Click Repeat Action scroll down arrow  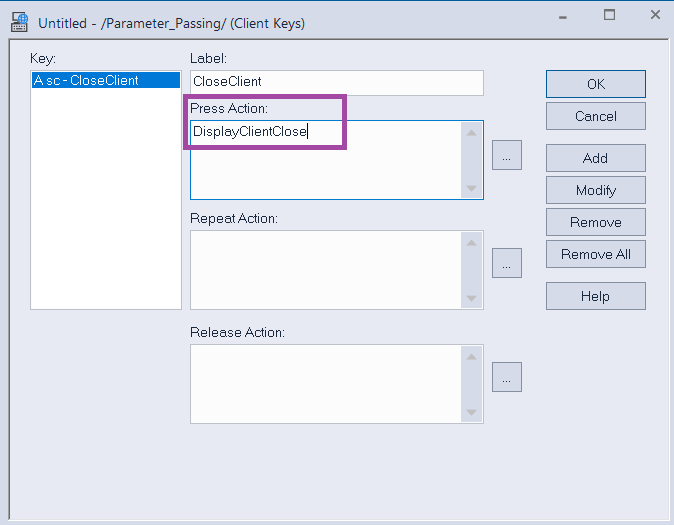click(472, 298)
